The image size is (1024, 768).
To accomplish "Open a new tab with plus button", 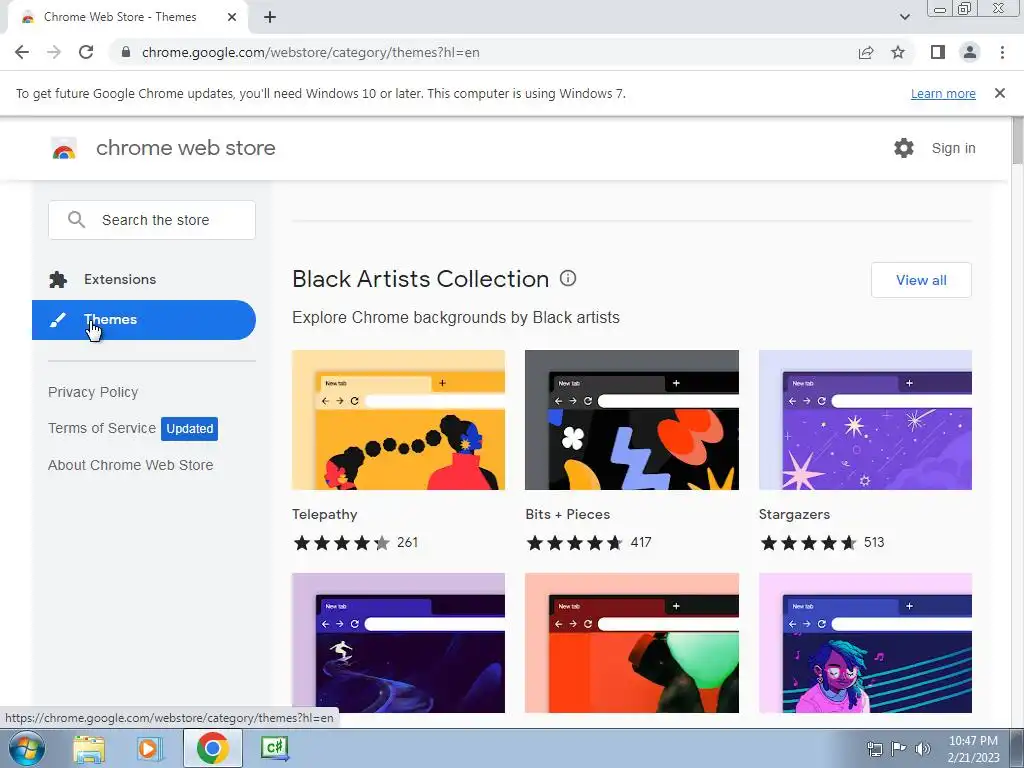I will [x=270, y=17].
